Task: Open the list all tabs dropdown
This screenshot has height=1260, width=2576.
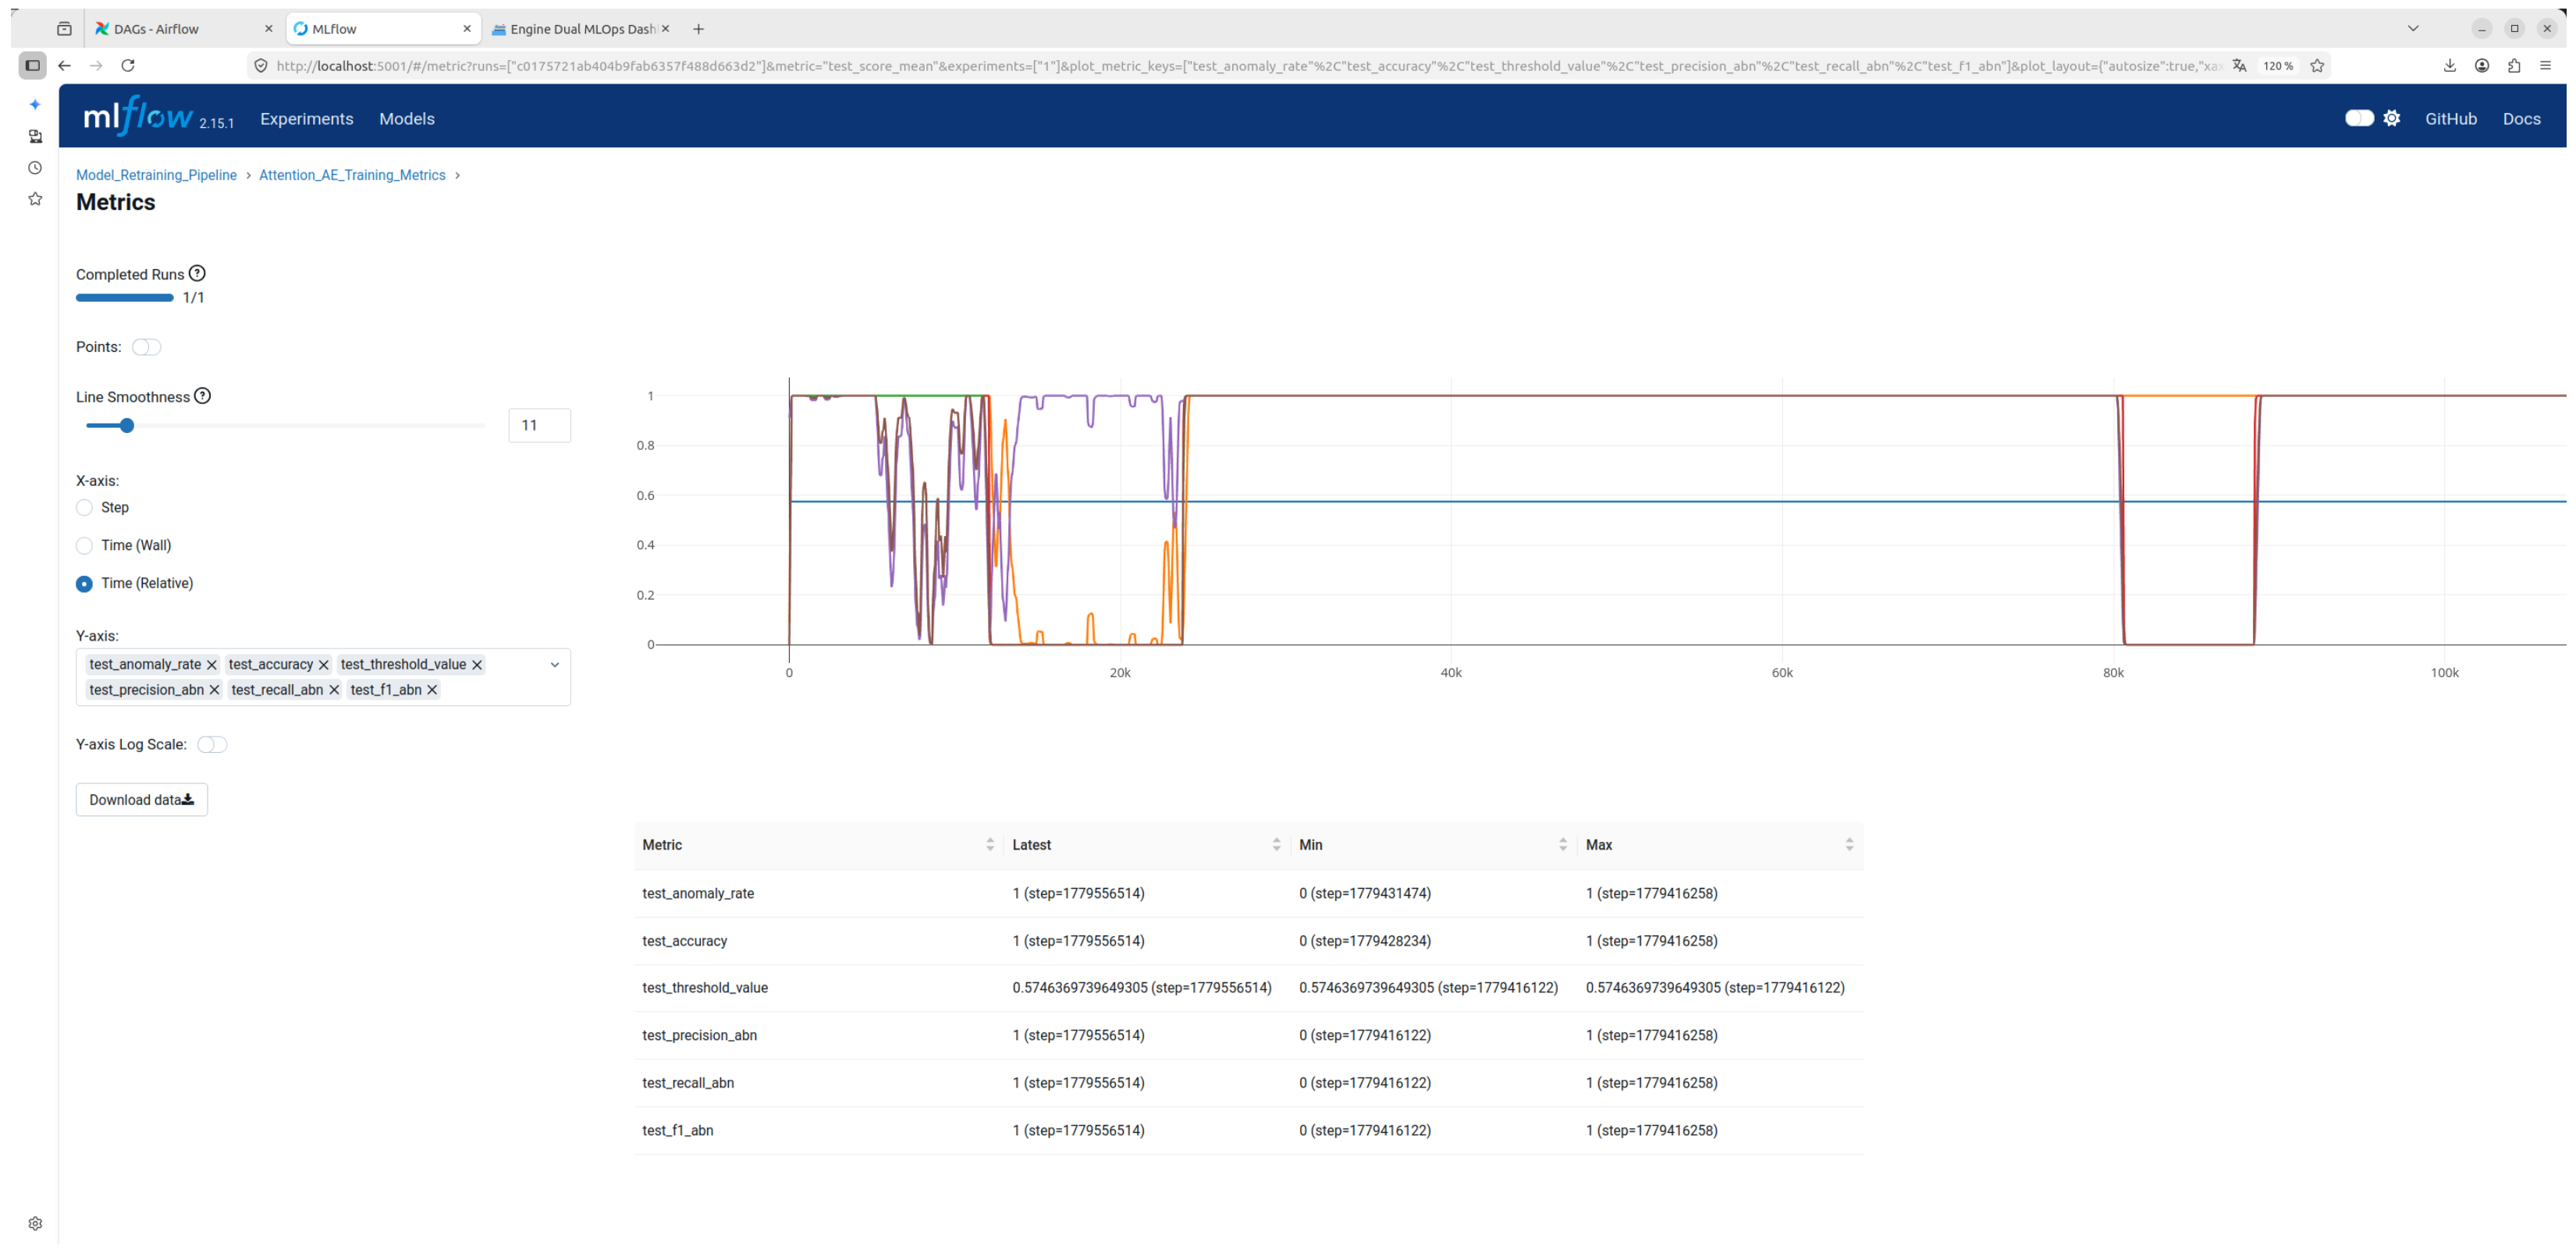Action: [2413, 28]
